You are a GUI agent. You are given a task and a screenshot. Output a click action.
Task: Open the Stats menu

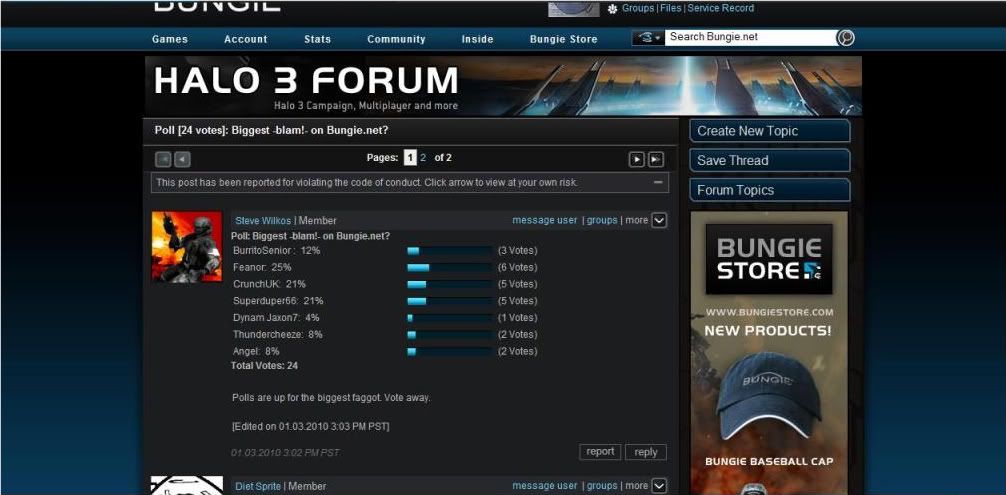tap(317, 39)
